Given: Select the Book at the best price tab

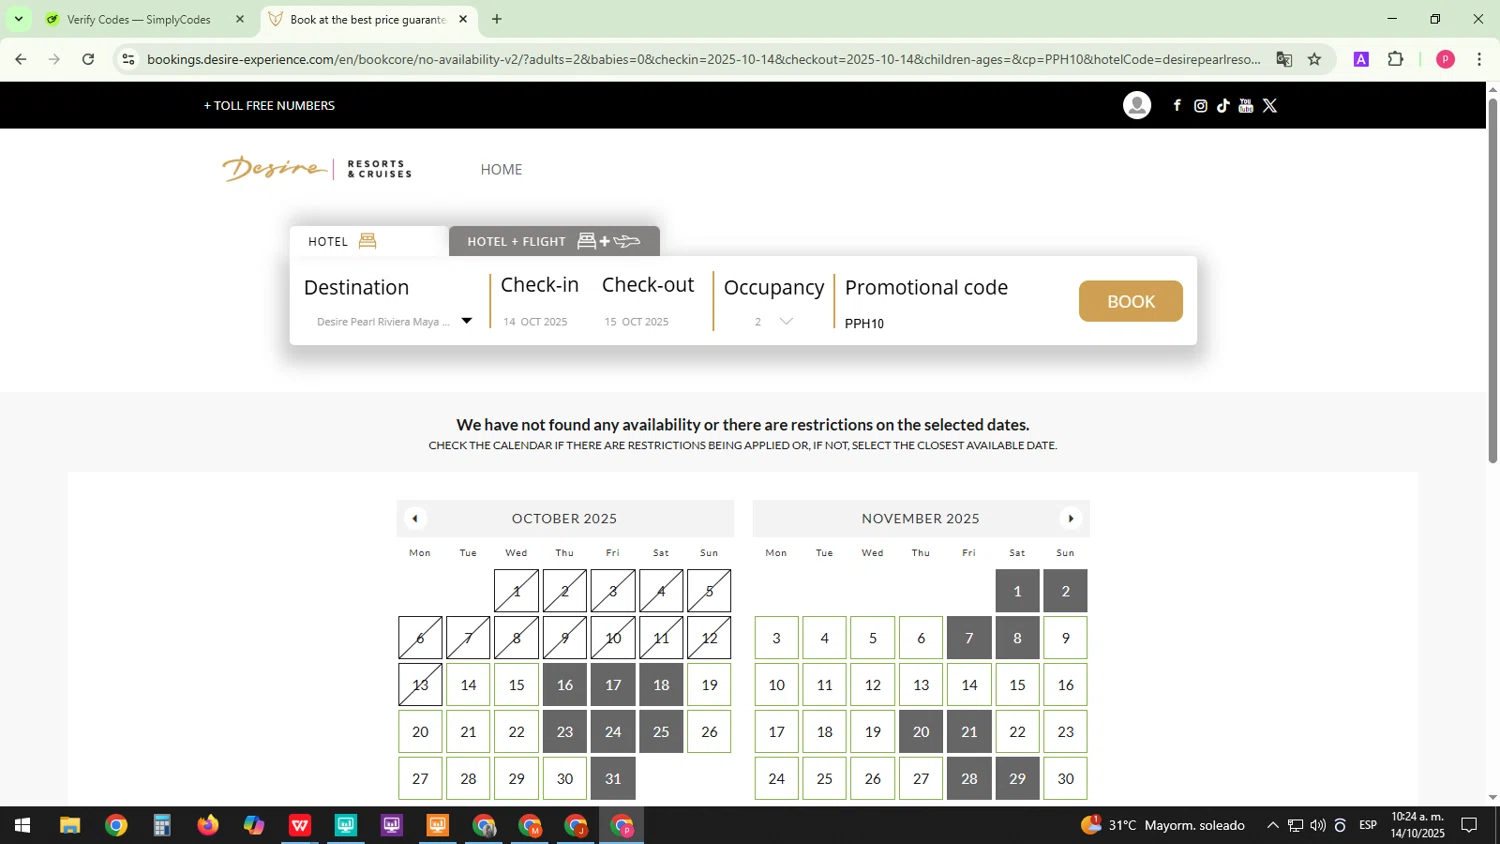Looking at the screenshot, I should click(x=368, y=19).
